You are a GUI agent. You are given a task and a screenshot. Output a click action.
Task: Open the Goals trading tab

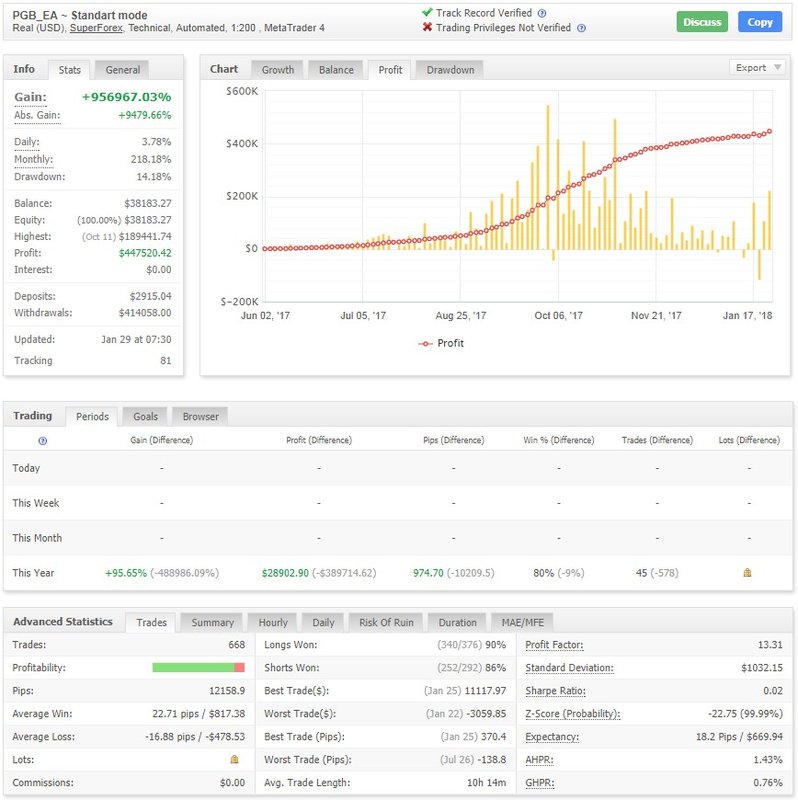click(x=145, y=416)
